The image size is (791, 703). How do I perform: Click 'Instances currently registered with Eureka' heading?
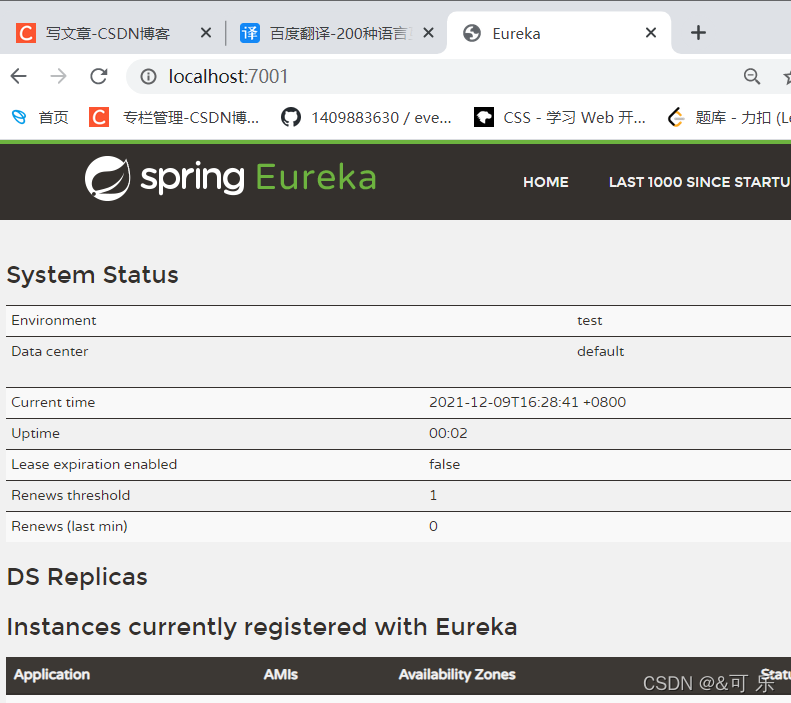pos(262,627)
